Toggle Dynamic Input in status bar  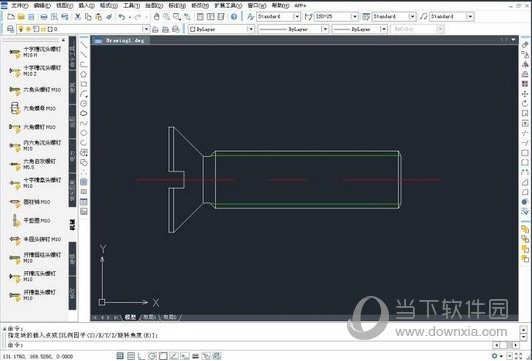[185, 356]
